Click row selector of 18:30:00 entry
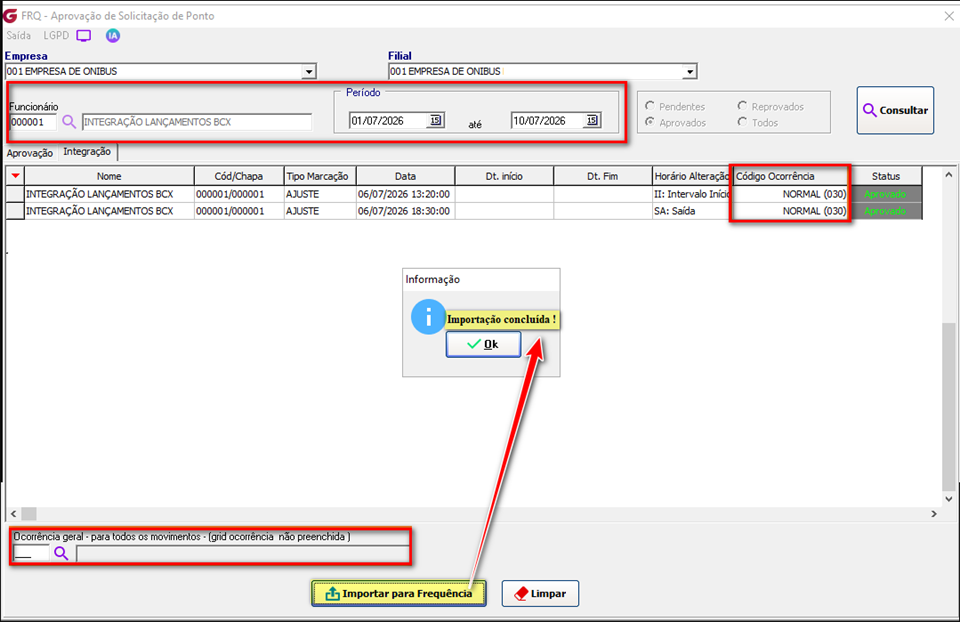960x622 pixels. 15,211
